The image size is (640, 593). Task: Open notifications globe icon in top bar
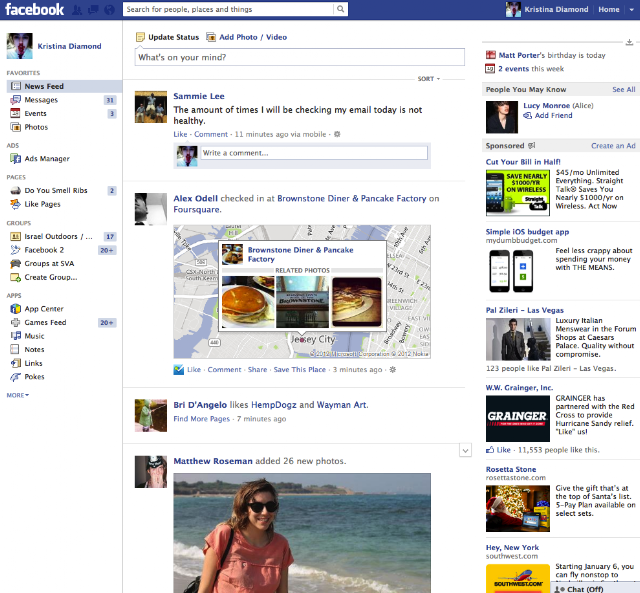tap(109, 9)
